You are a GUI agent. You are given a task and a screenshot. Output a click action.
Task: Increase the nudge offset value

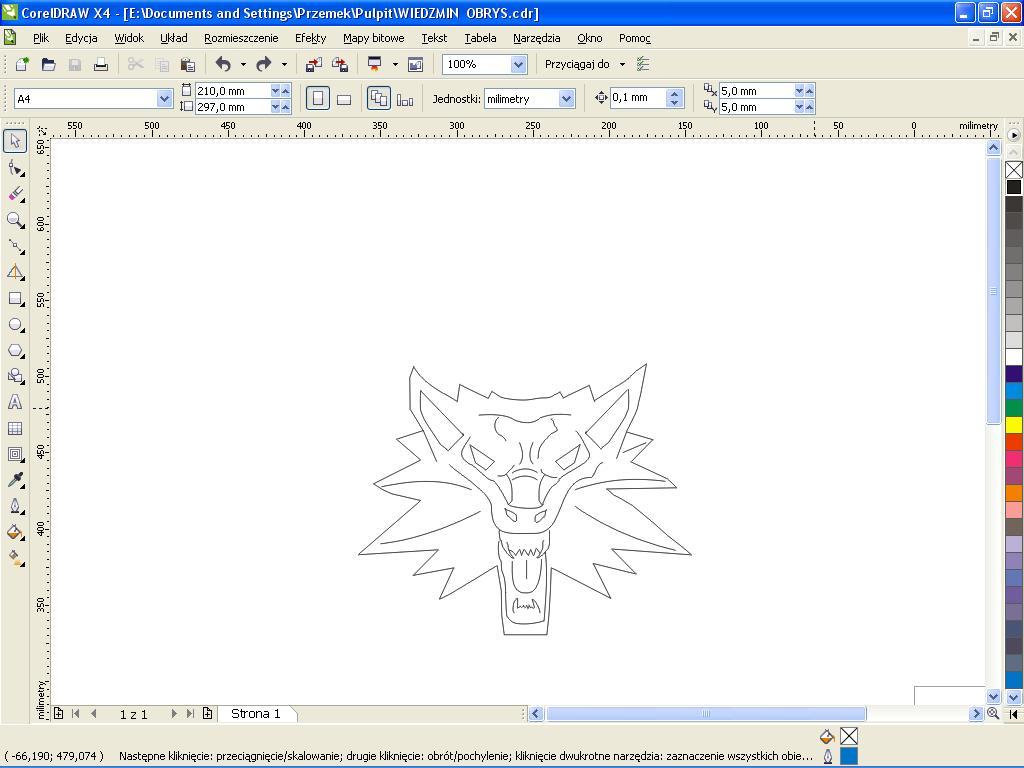(675, 94)
